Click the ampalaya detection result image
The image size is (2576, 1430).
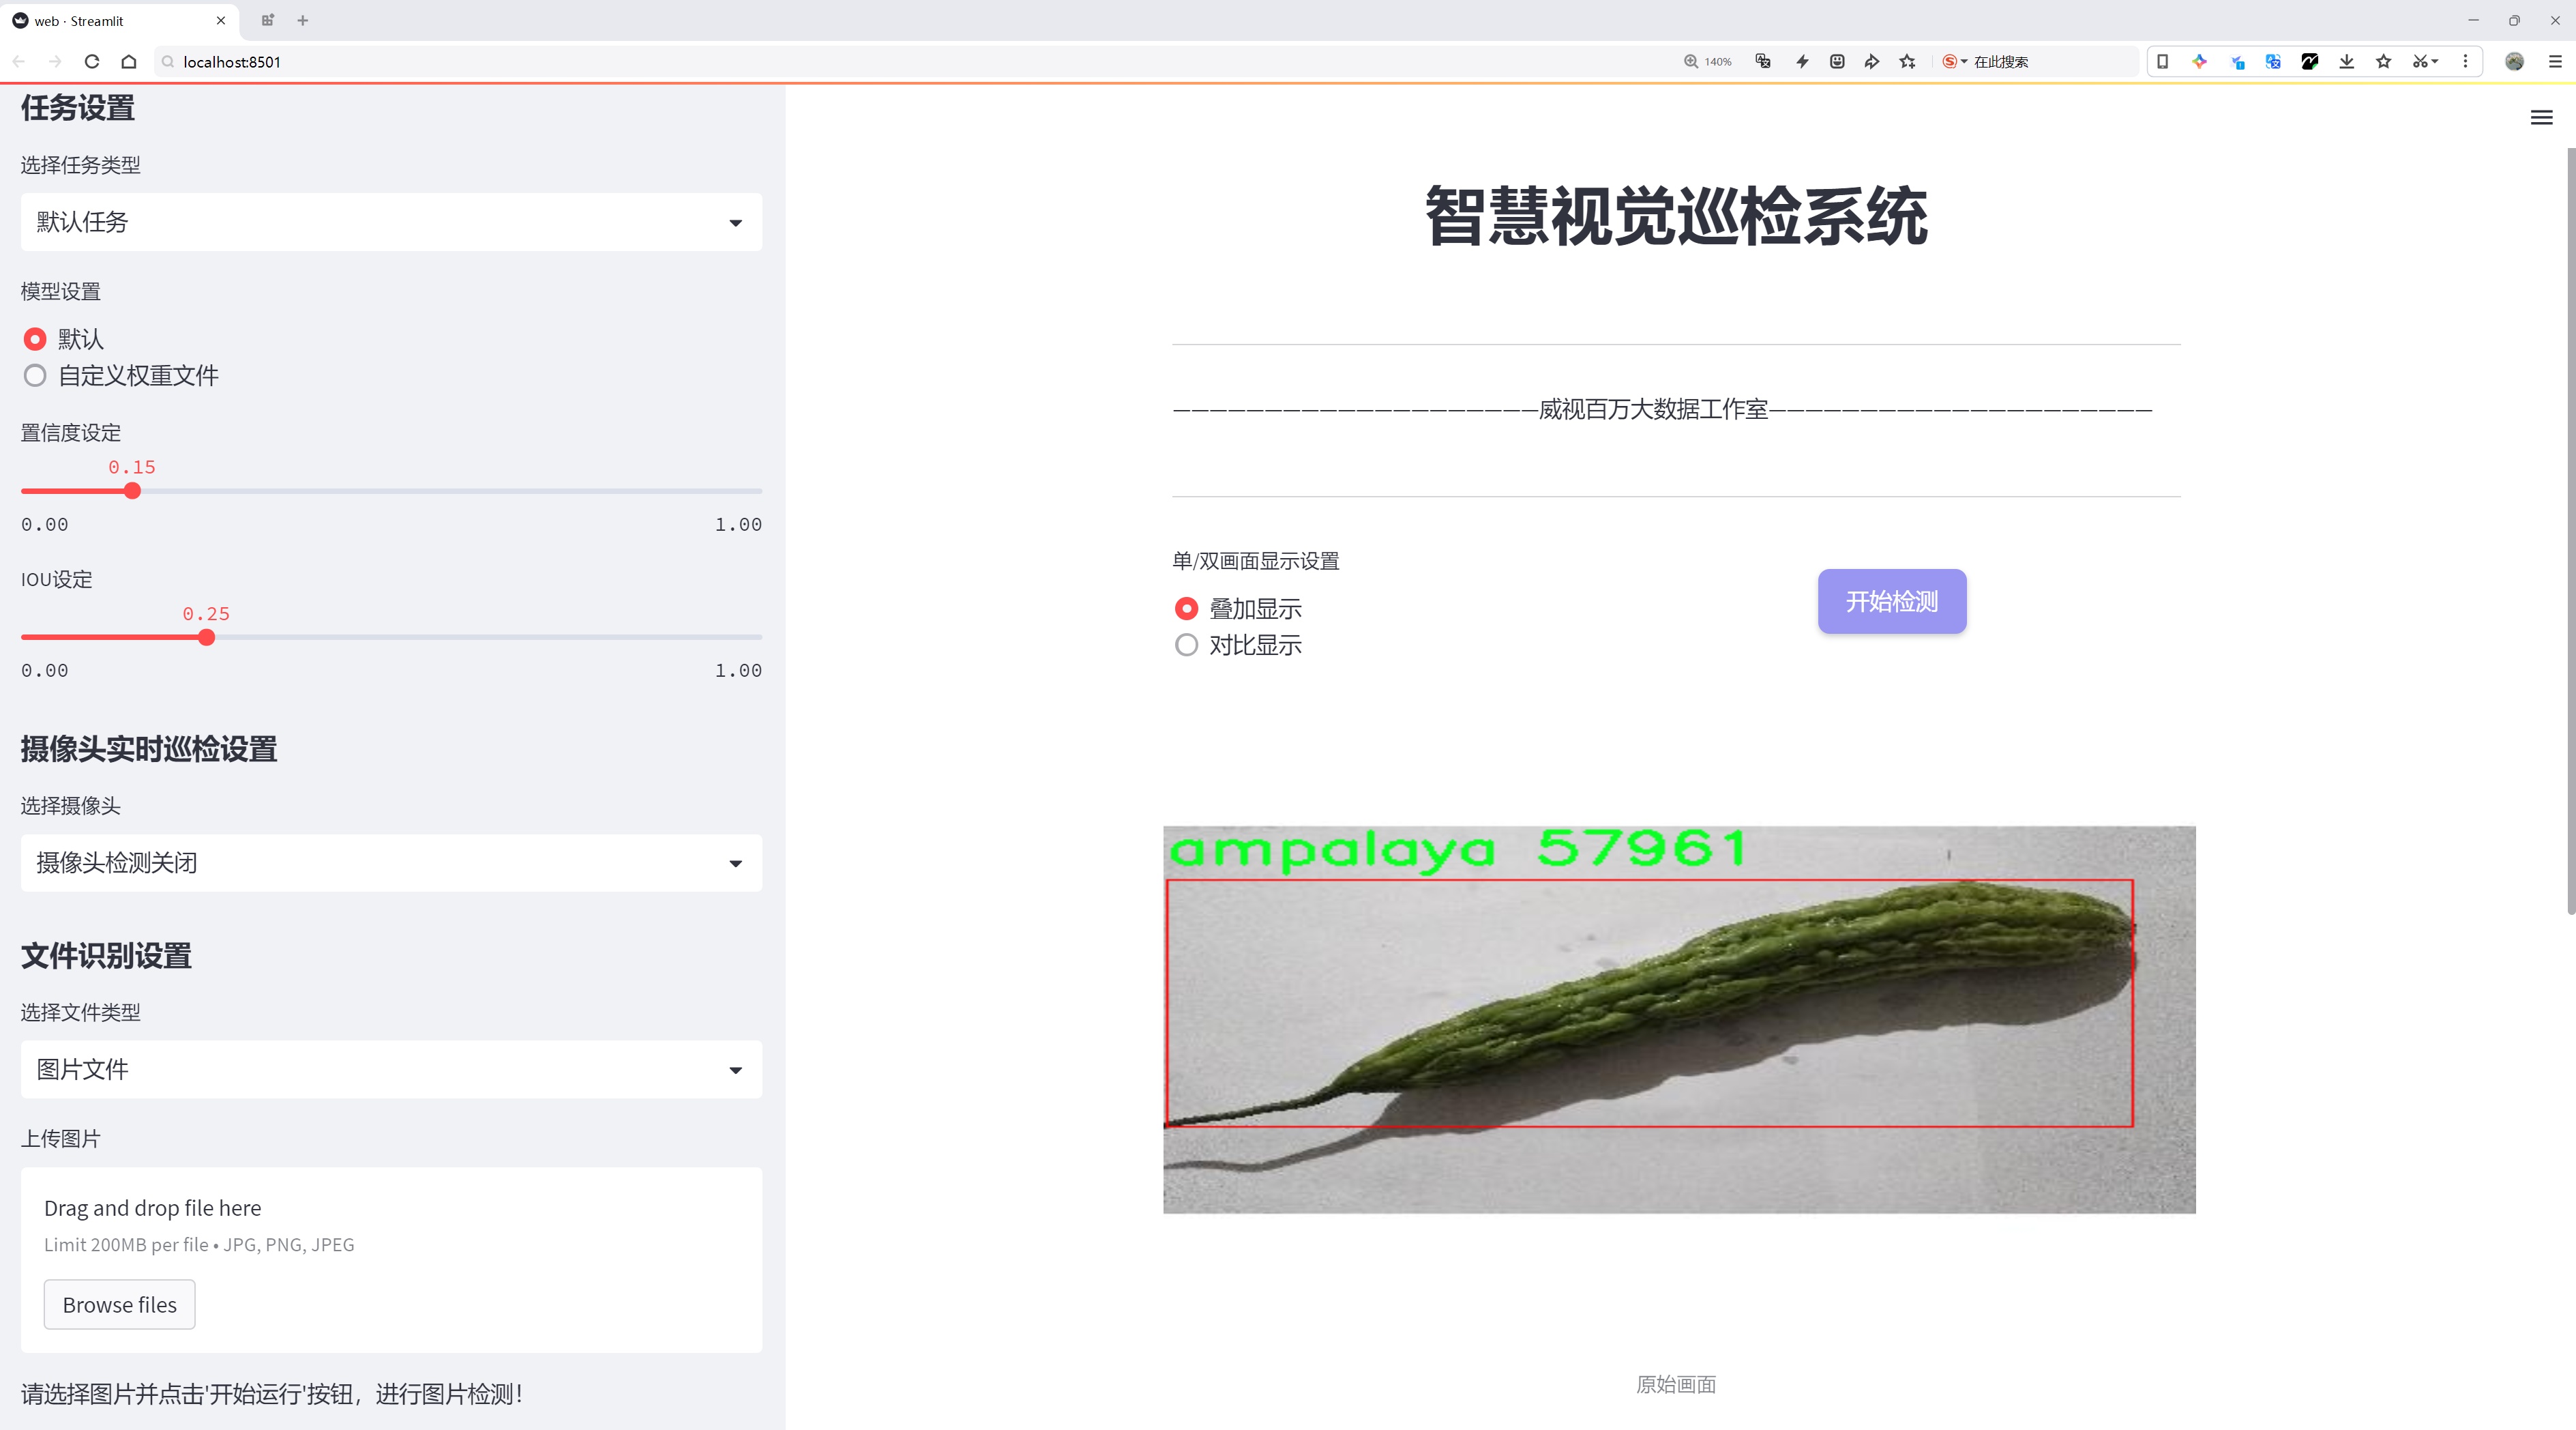pos(1678,1019)
